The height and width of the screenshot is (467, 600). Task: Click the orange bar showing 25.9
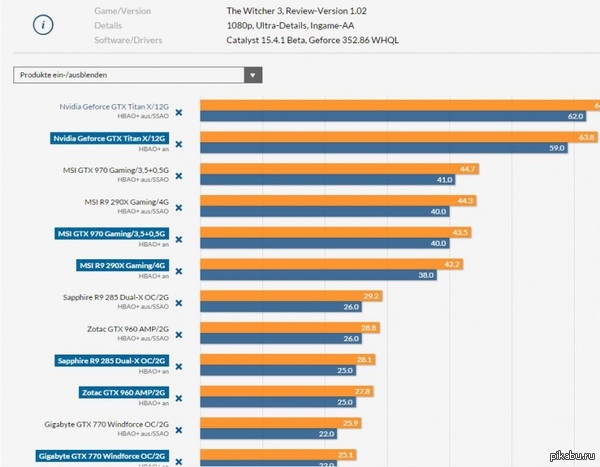281,423
